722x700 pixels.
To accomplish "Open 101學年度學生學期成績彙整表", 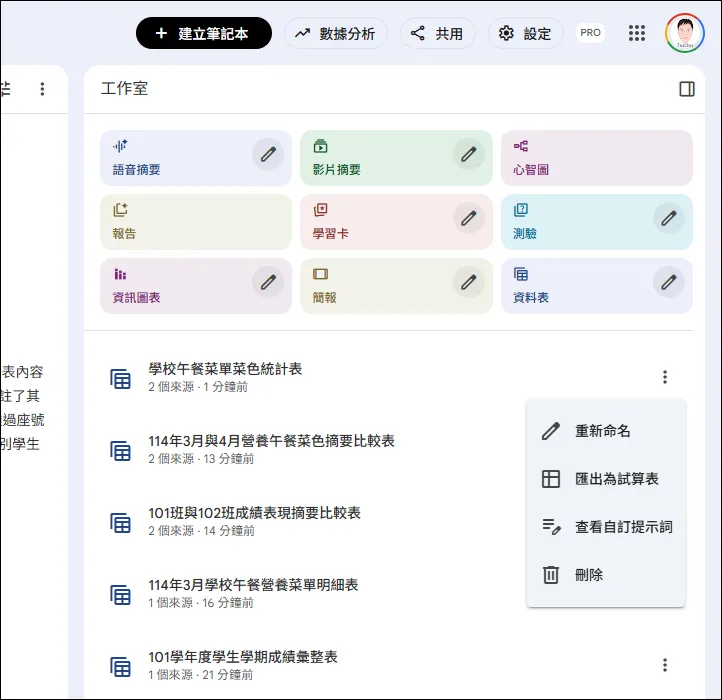I will [x=243, y=657].
